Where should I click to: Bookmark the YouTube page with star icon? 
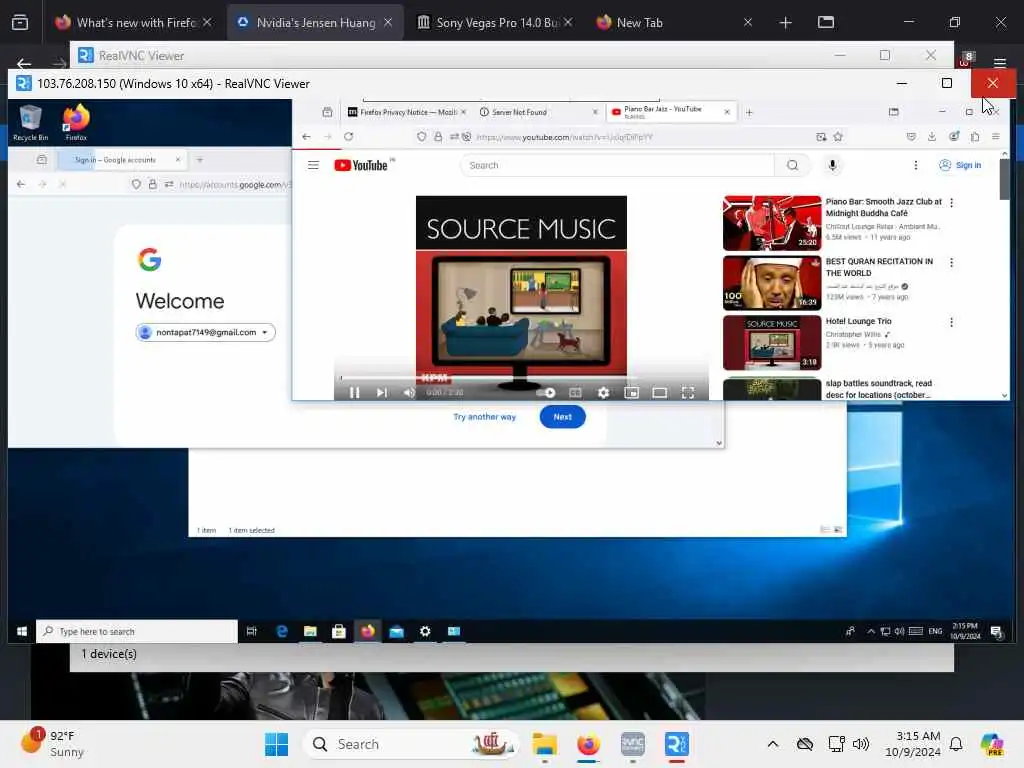(839, 136)
